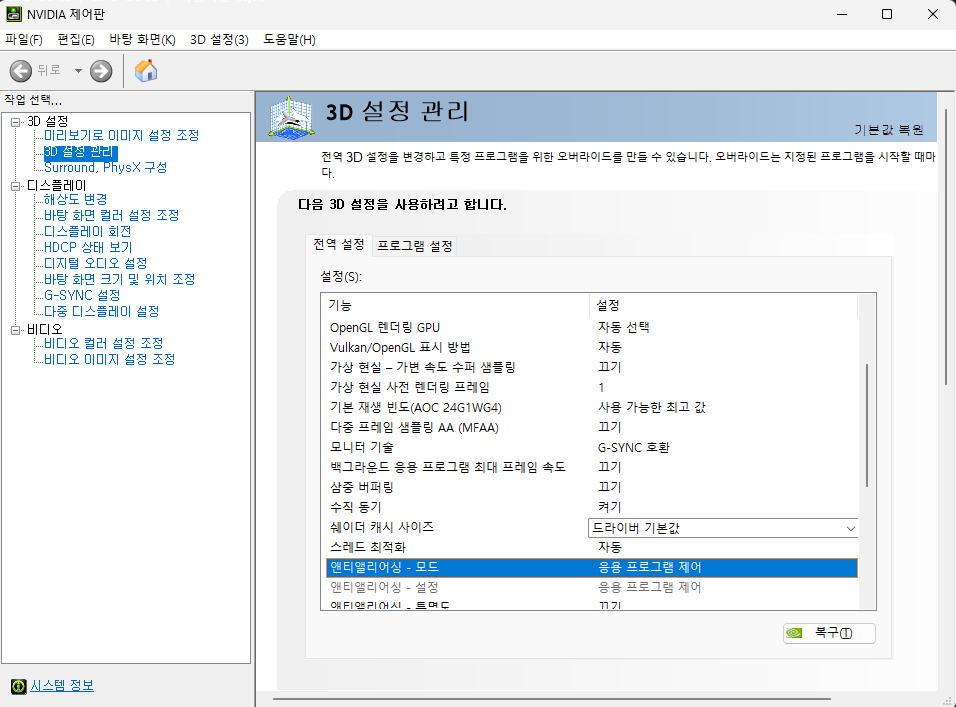Open the 3D 설정(3) menu
Image resolution: width=956 pixels, height=707 pixels.
[219, 40]
